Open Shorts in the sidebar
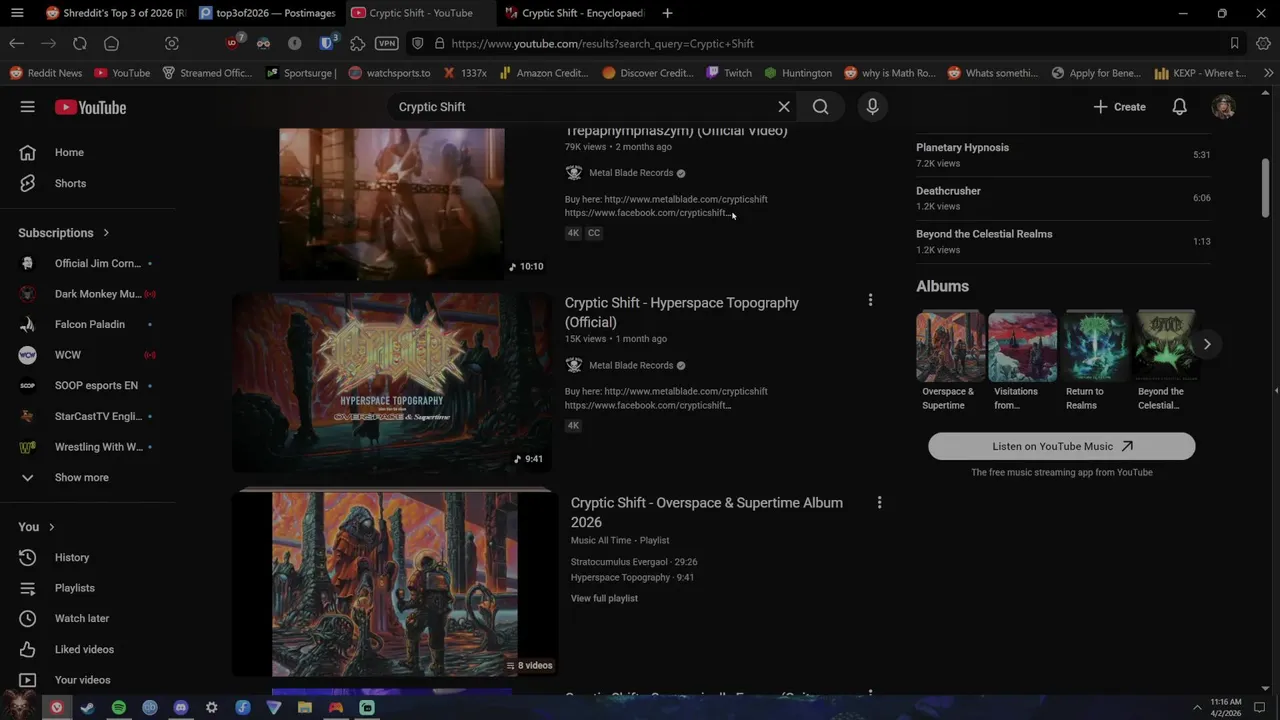The height and width of the screenshot is (720, 1280). tap(88, 183)
